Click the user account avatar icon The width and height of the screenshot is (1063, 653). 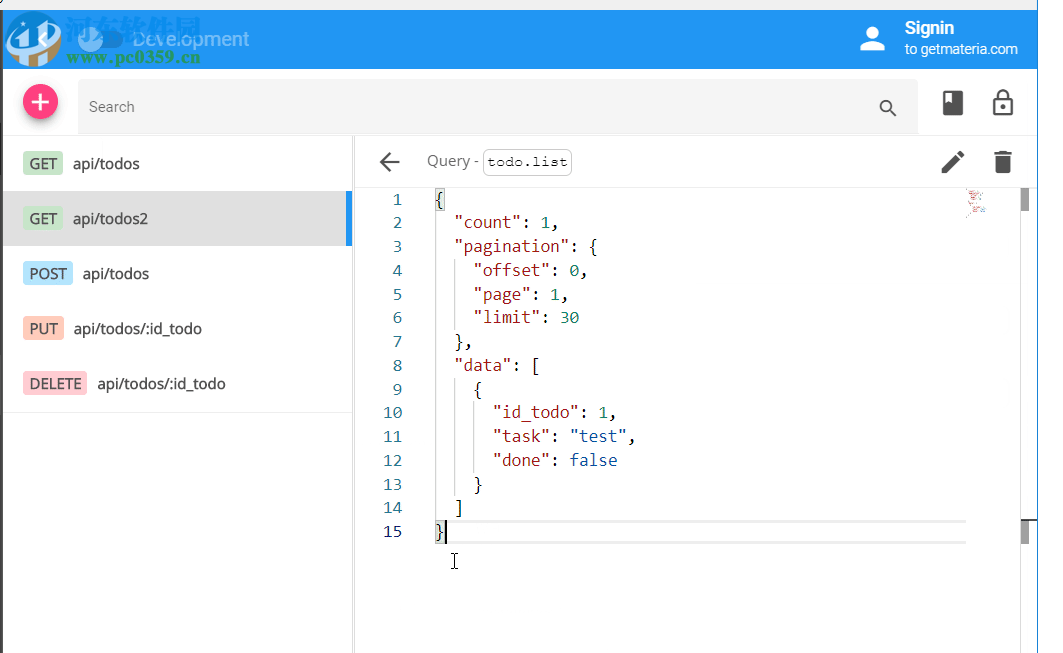(x=872, y=39)
